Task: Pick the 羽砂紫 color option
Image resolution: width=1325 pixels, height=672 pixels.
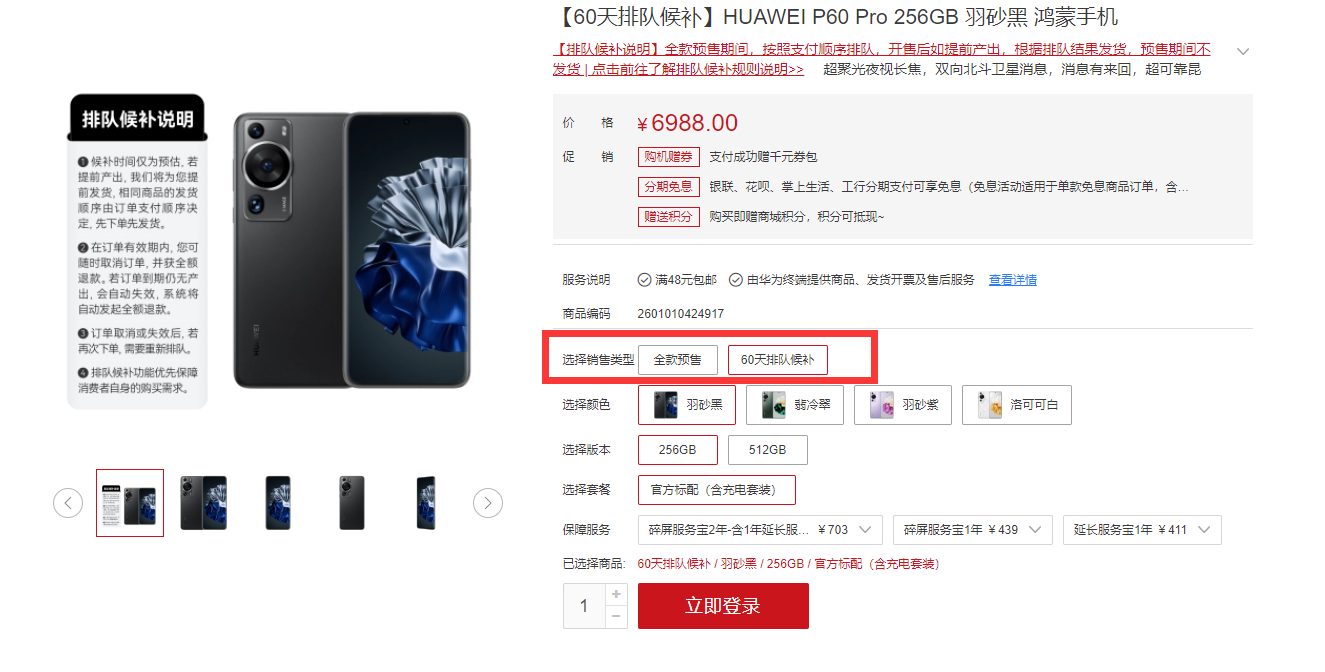Action: click(903, 405)
